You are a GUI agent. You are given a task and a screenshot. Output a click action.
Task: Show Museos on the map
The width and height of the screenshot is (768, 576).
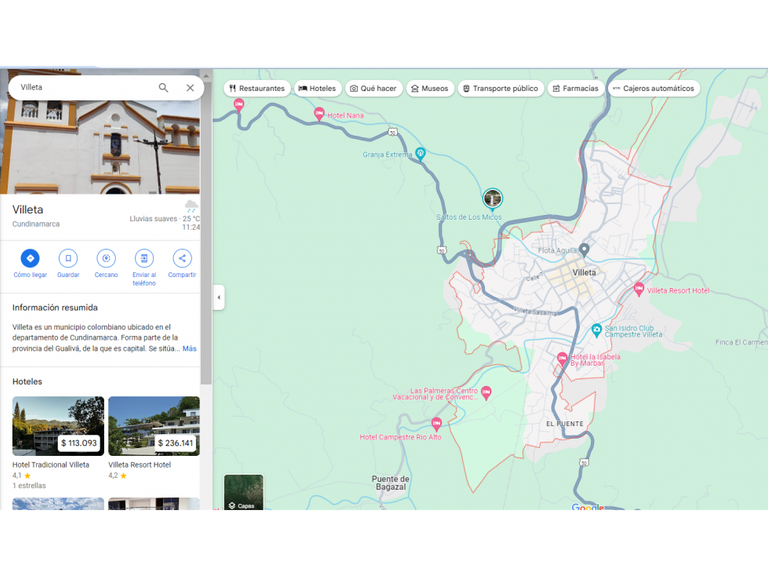click(x=430, y=89)
